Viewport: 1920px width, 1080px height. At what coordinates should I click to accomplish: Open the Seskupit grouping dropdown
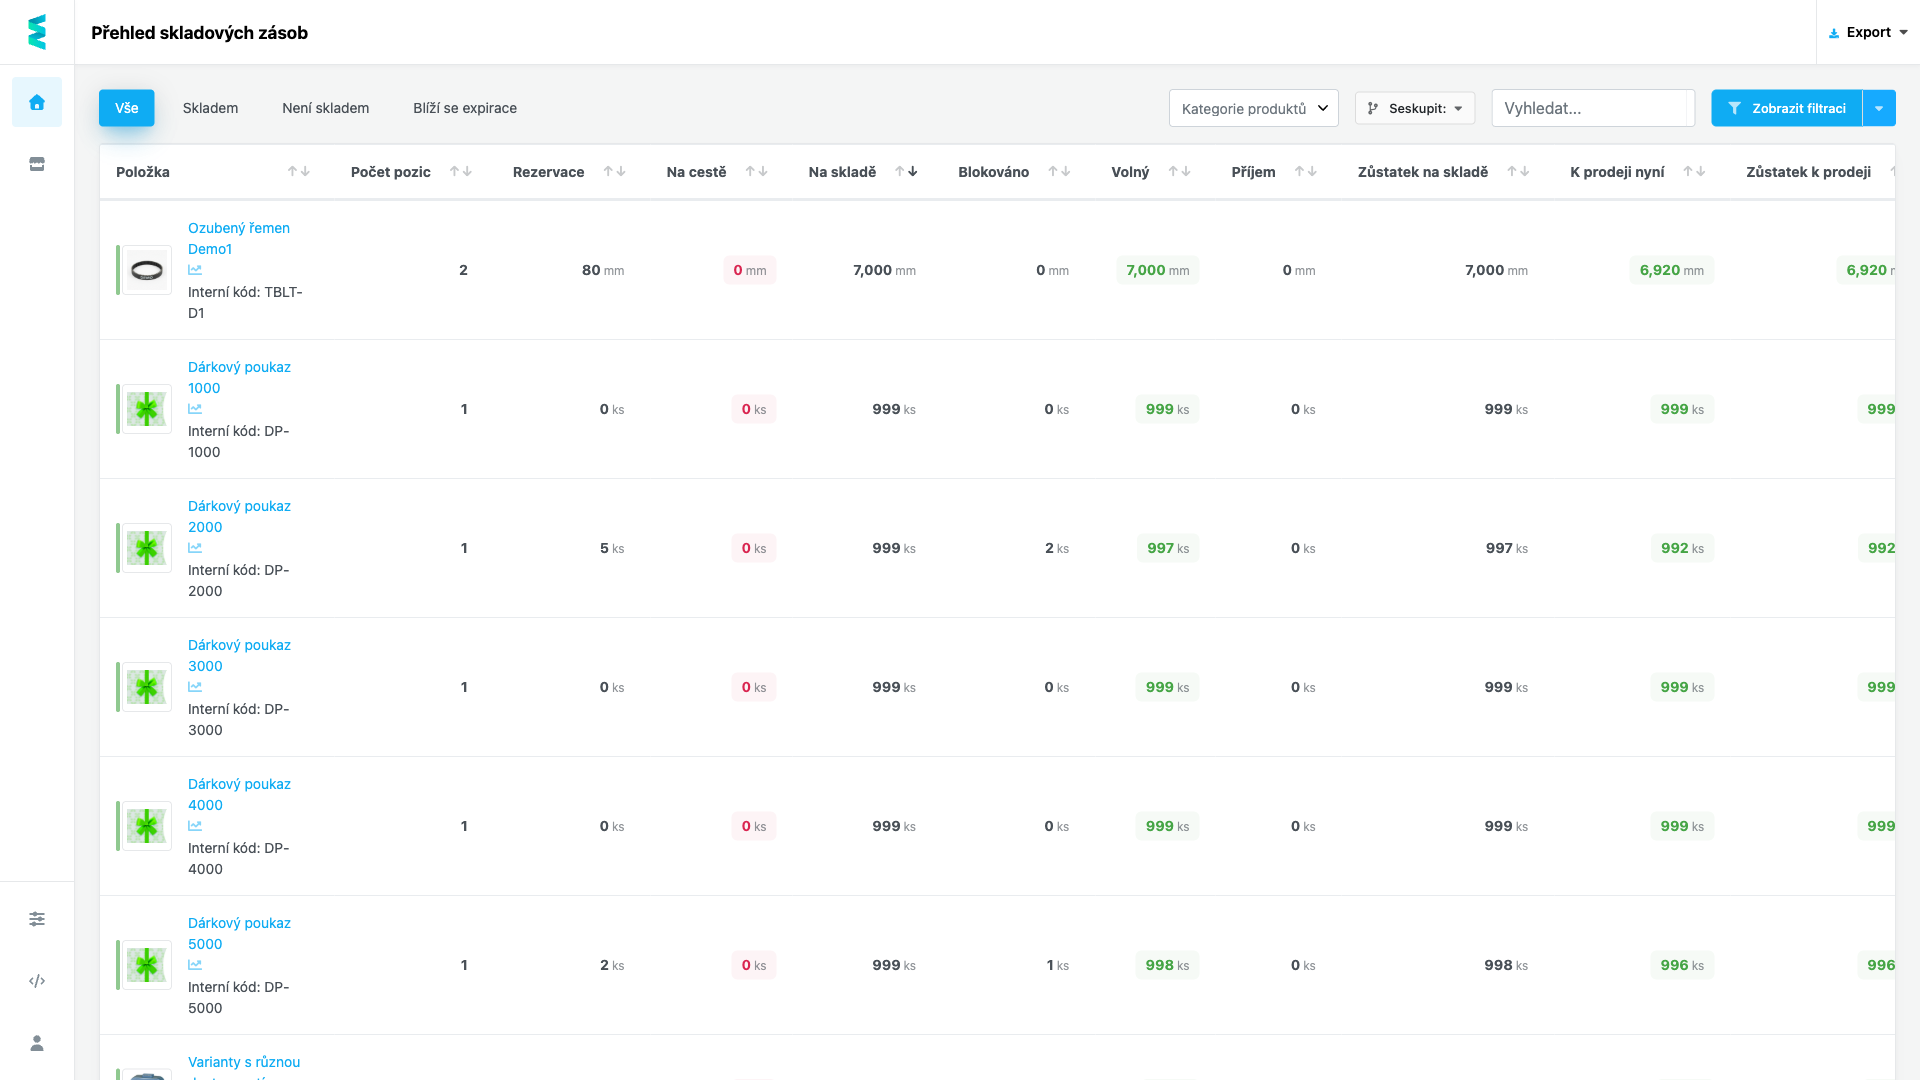point(1415,108)
